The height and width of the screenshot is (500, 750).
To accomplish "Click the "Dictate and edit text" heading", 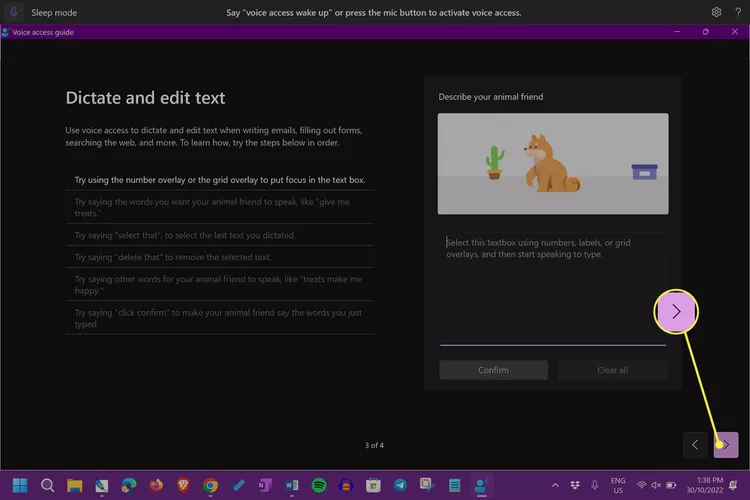I will coord(145,98).
